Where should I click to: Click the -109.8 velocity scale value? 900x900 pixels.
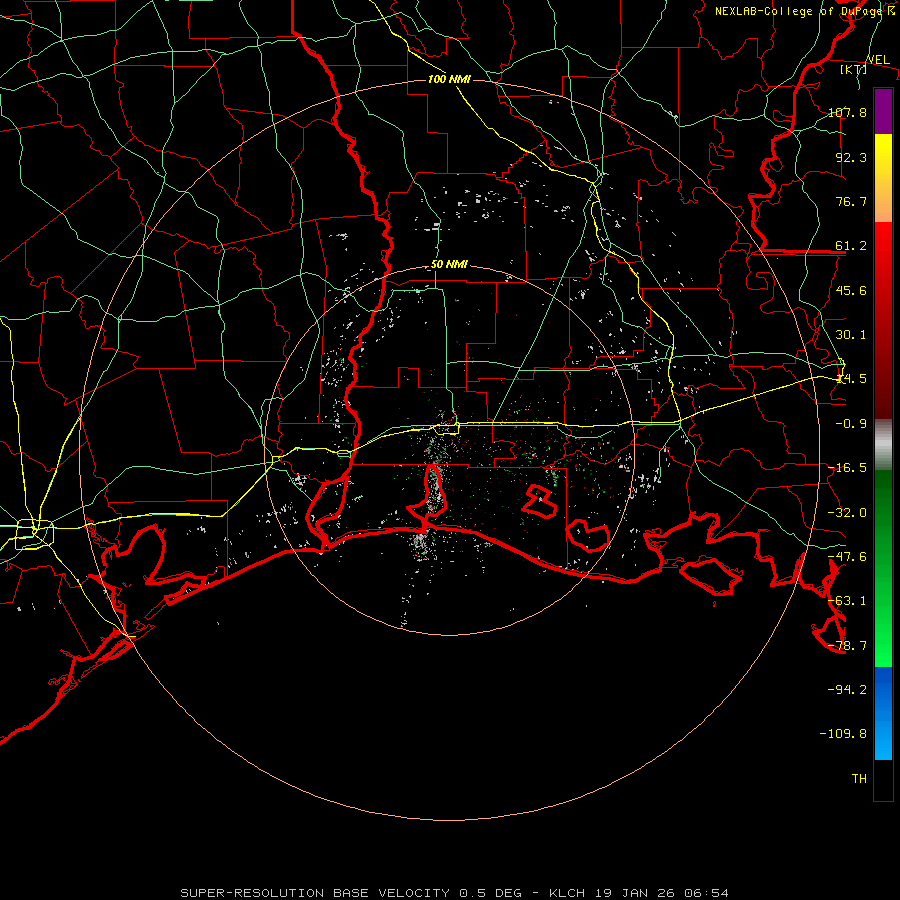pyautogui.click(x=843, y=734)
